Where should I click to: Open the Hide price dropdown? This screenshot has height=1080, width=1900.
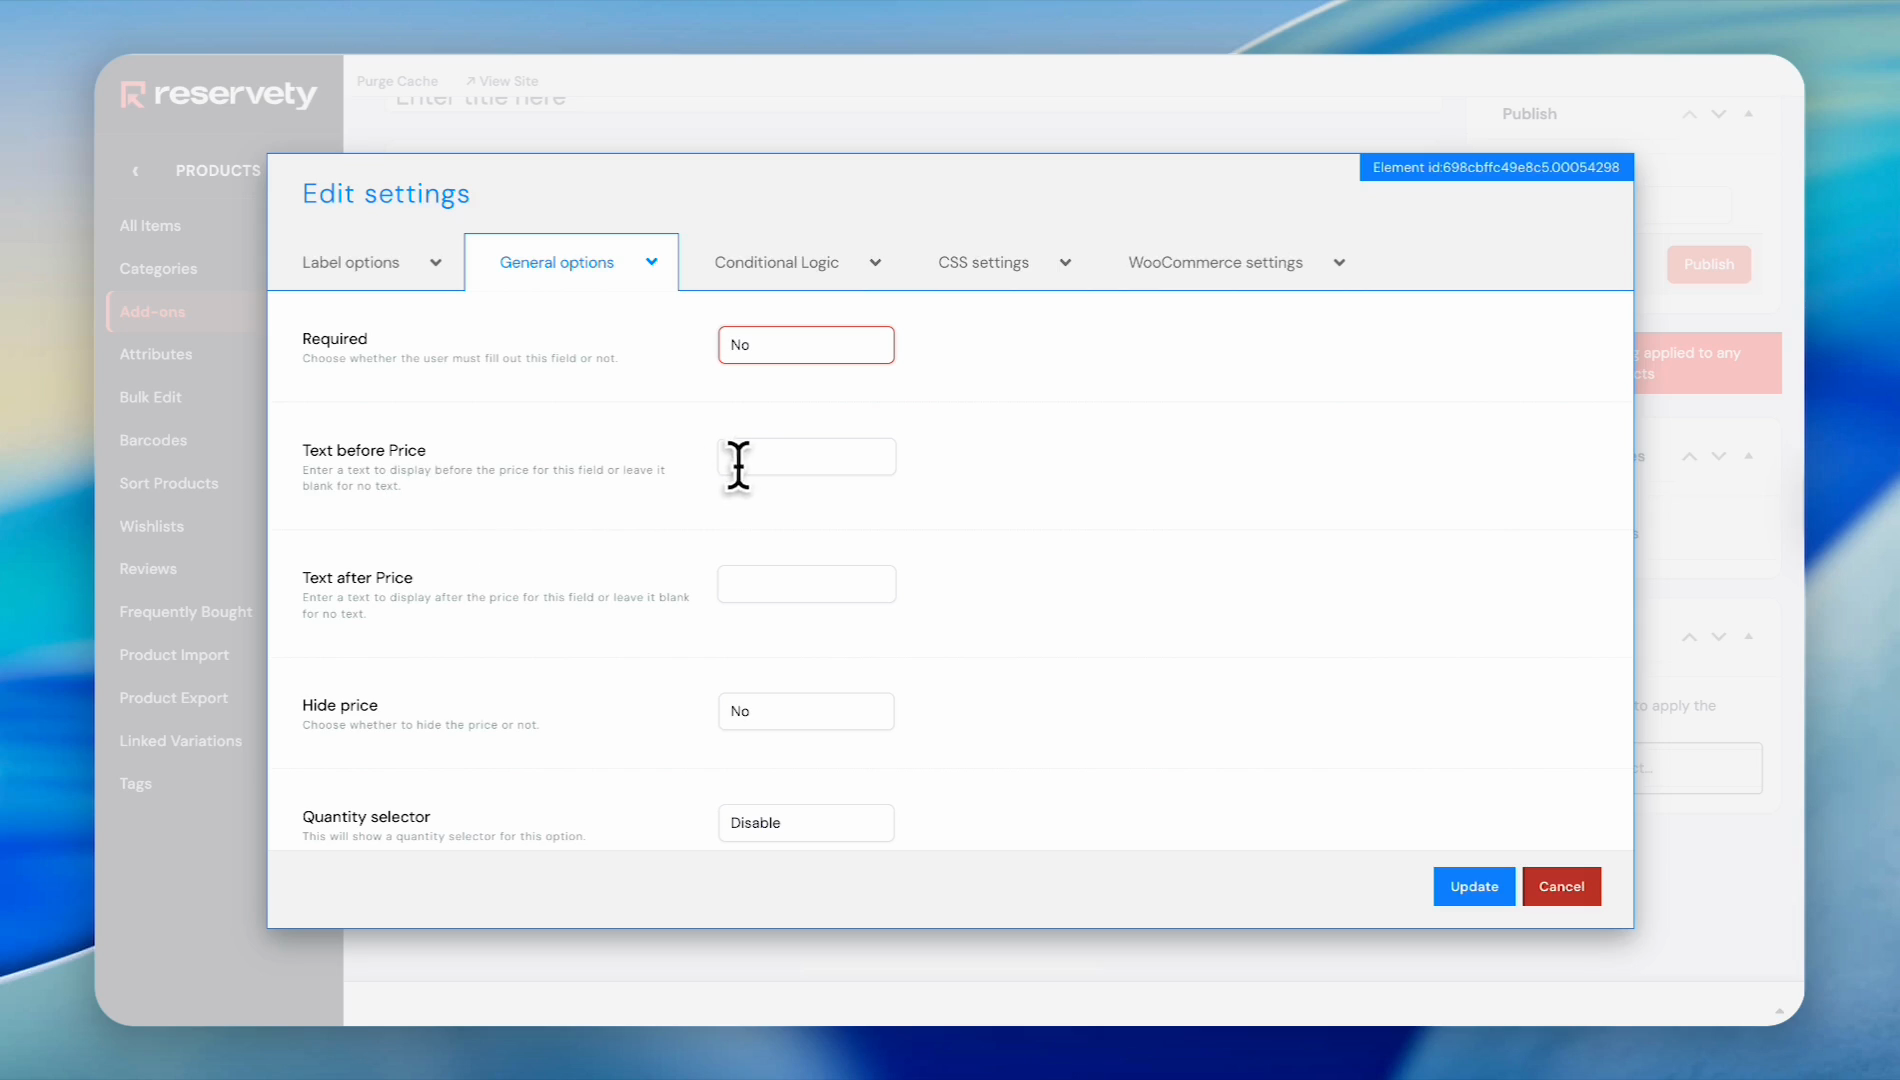[x=806, y=711]
